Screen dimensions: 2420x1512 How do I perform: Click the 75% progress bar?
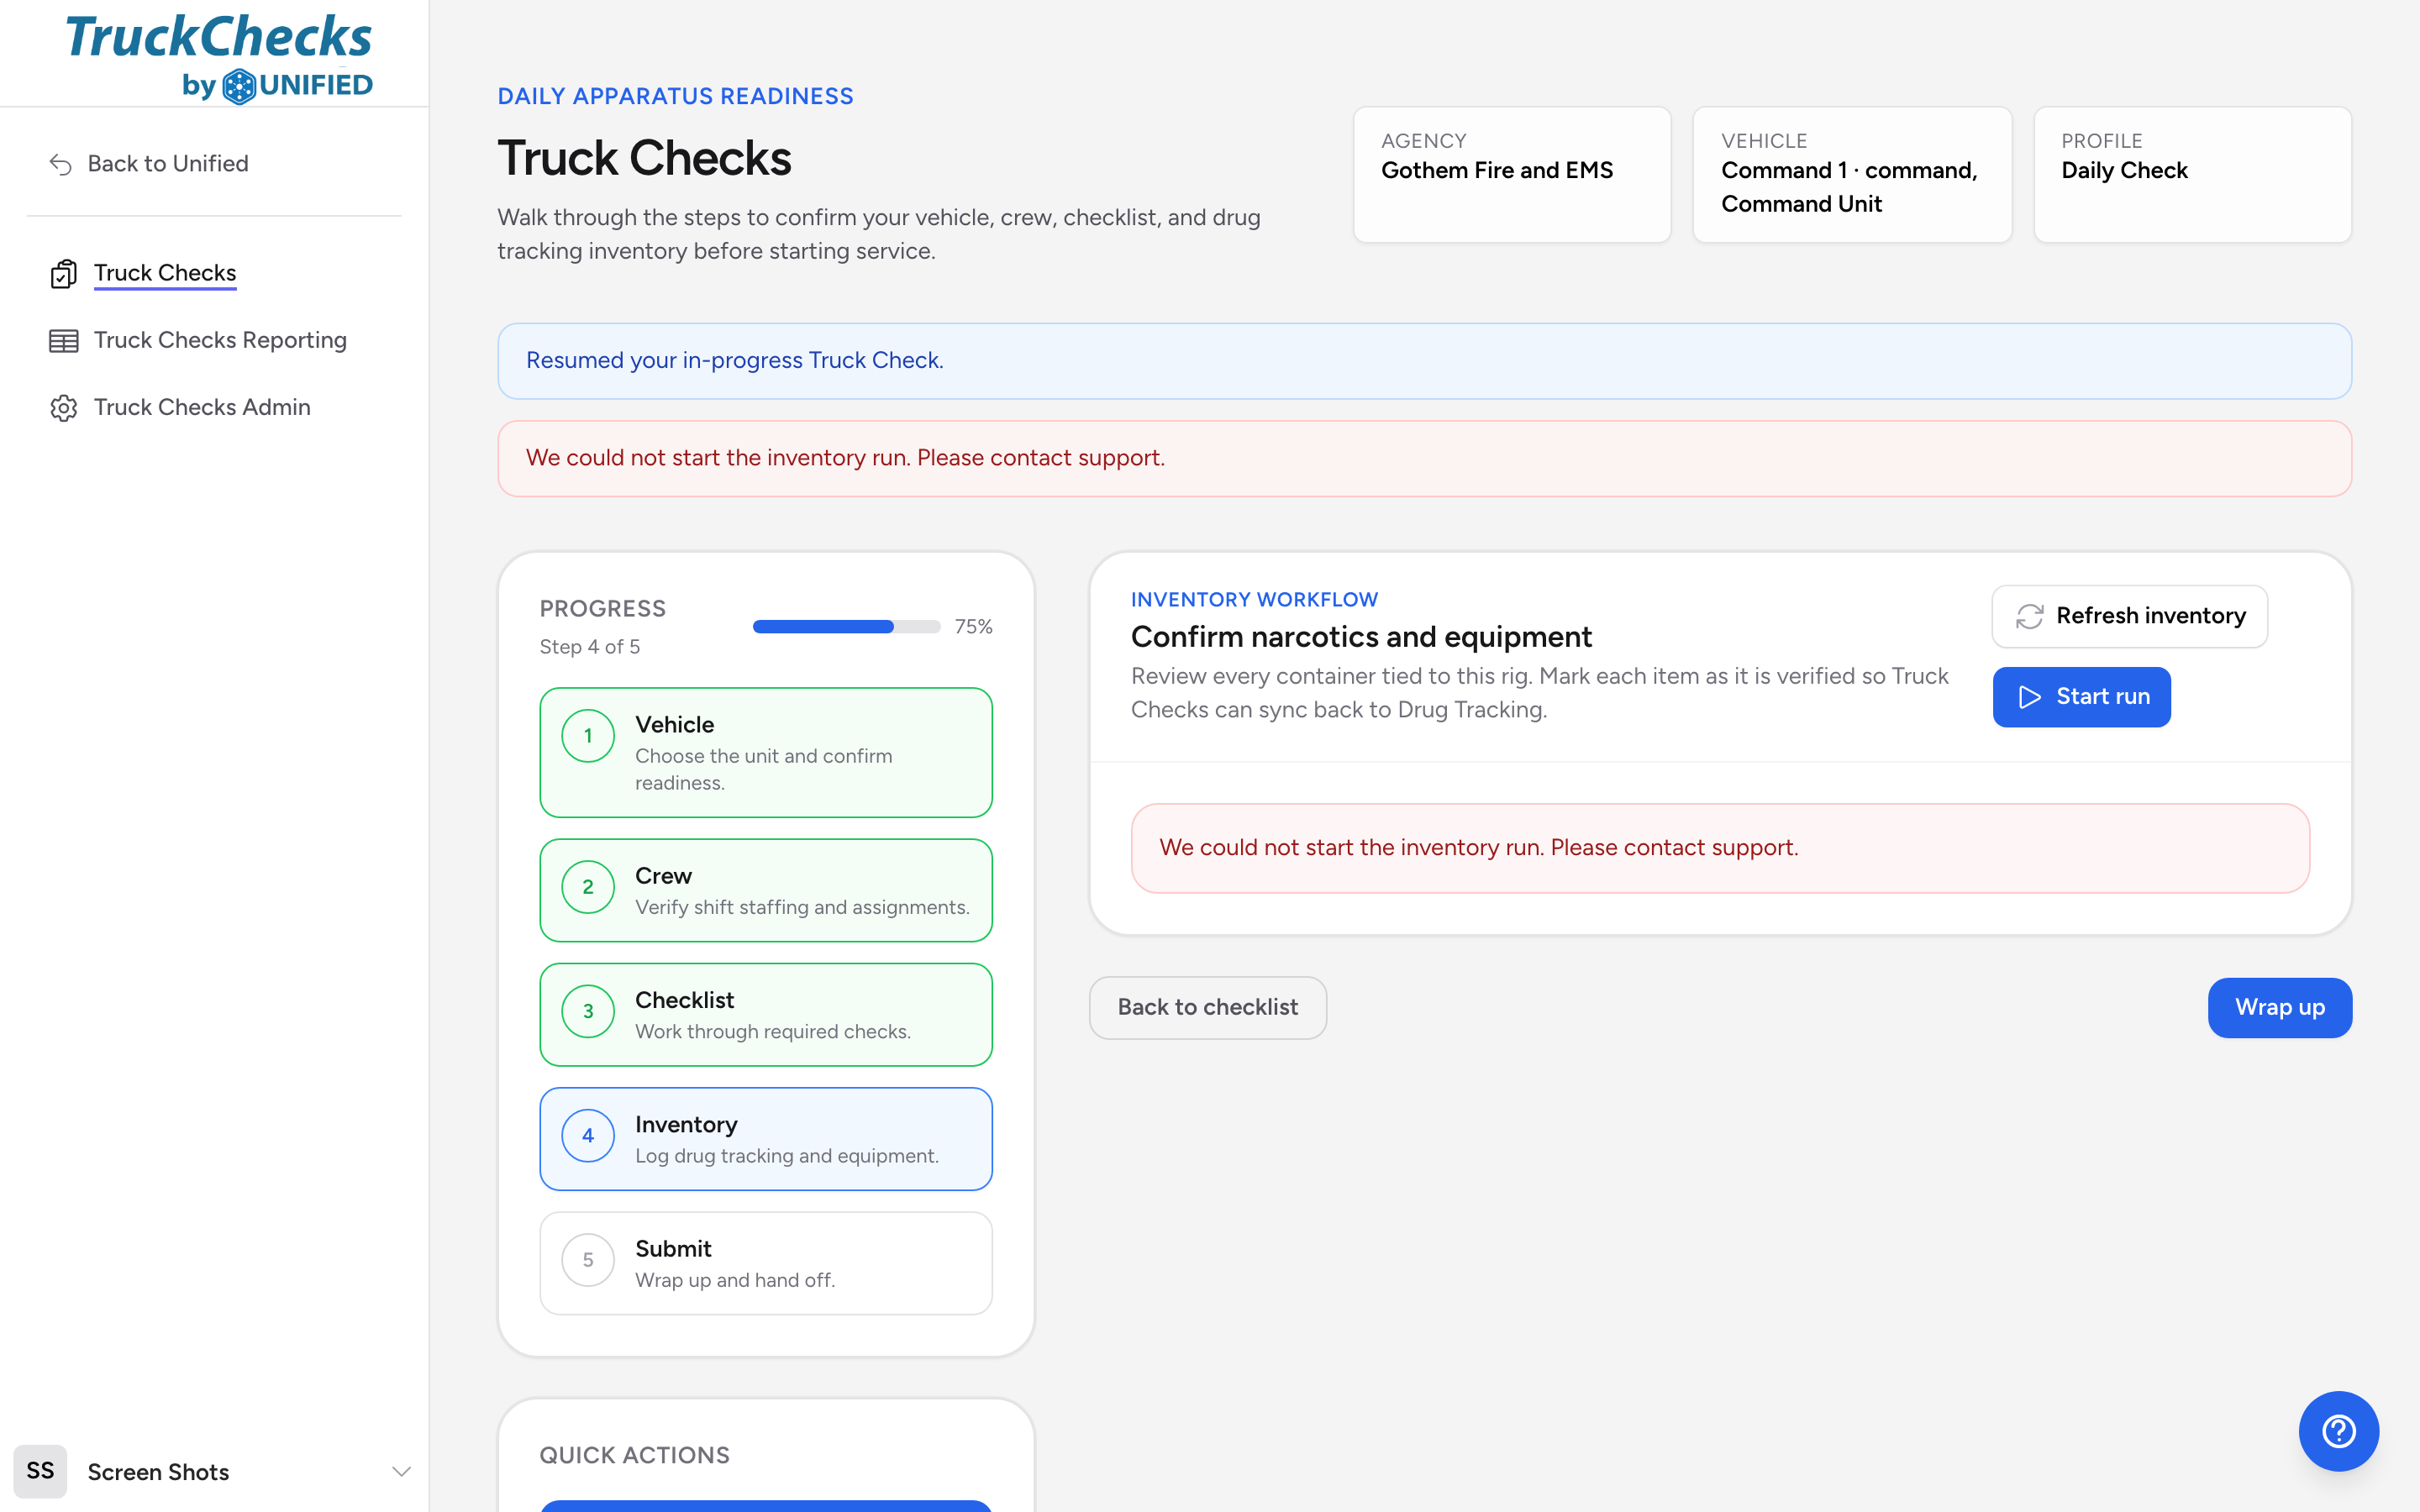(x=846, y=627)
